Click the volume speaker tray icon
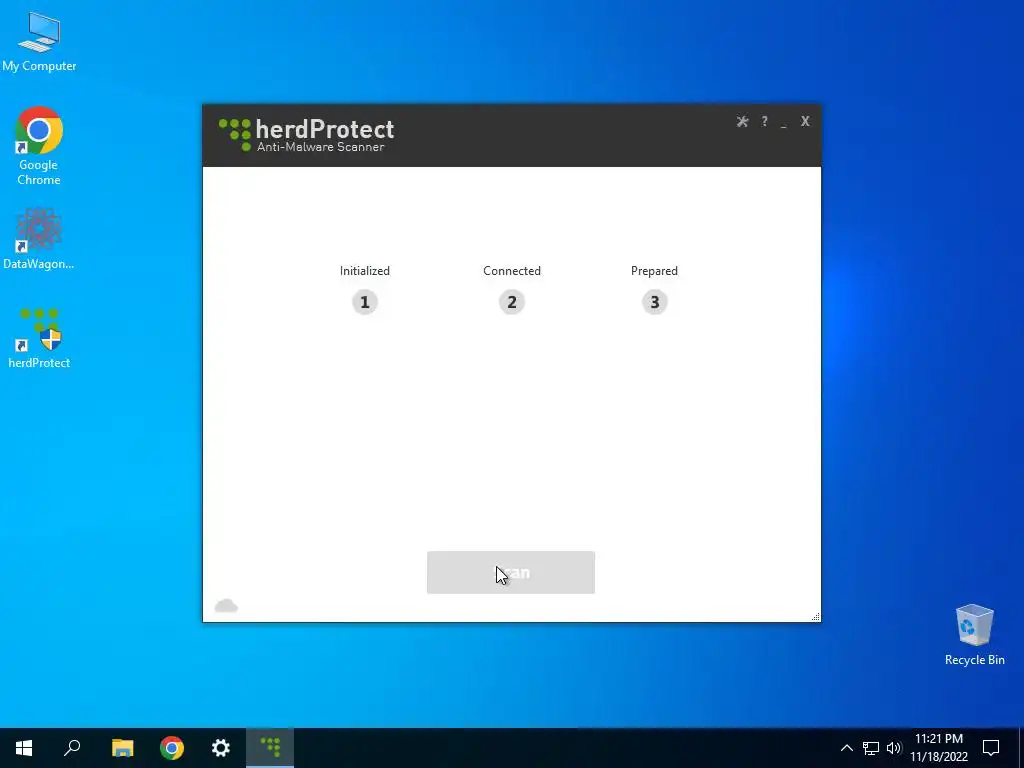 [894, 748]
